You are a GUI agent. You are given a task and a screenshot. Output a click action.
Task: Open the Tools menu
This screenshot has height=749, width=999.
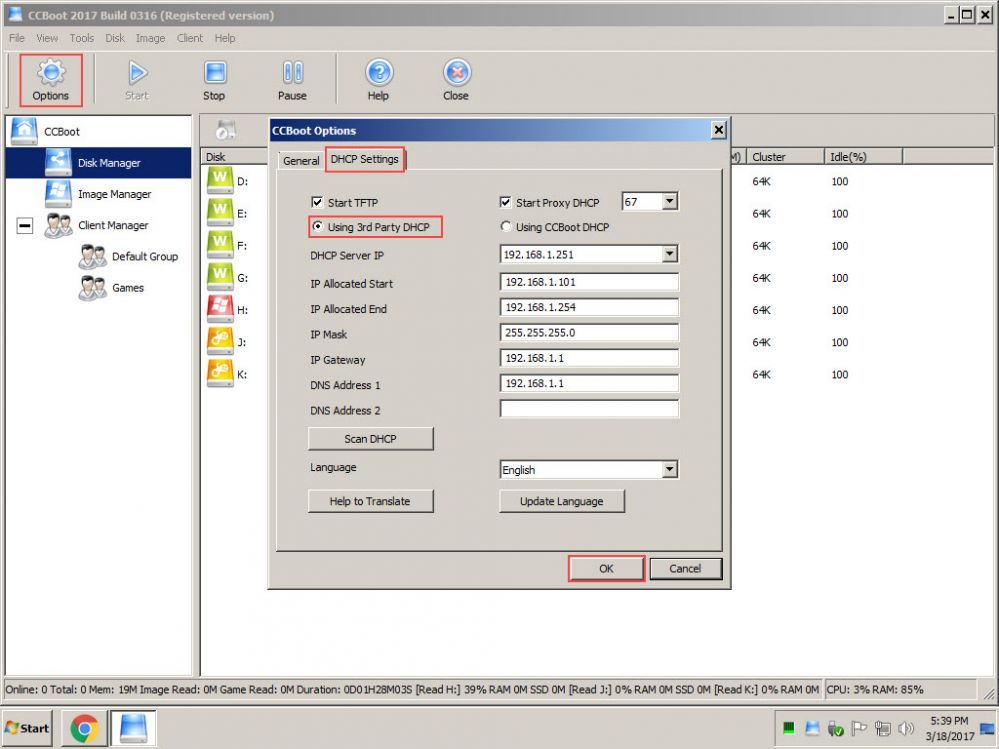pyautogui.click(x=82, y=38)
